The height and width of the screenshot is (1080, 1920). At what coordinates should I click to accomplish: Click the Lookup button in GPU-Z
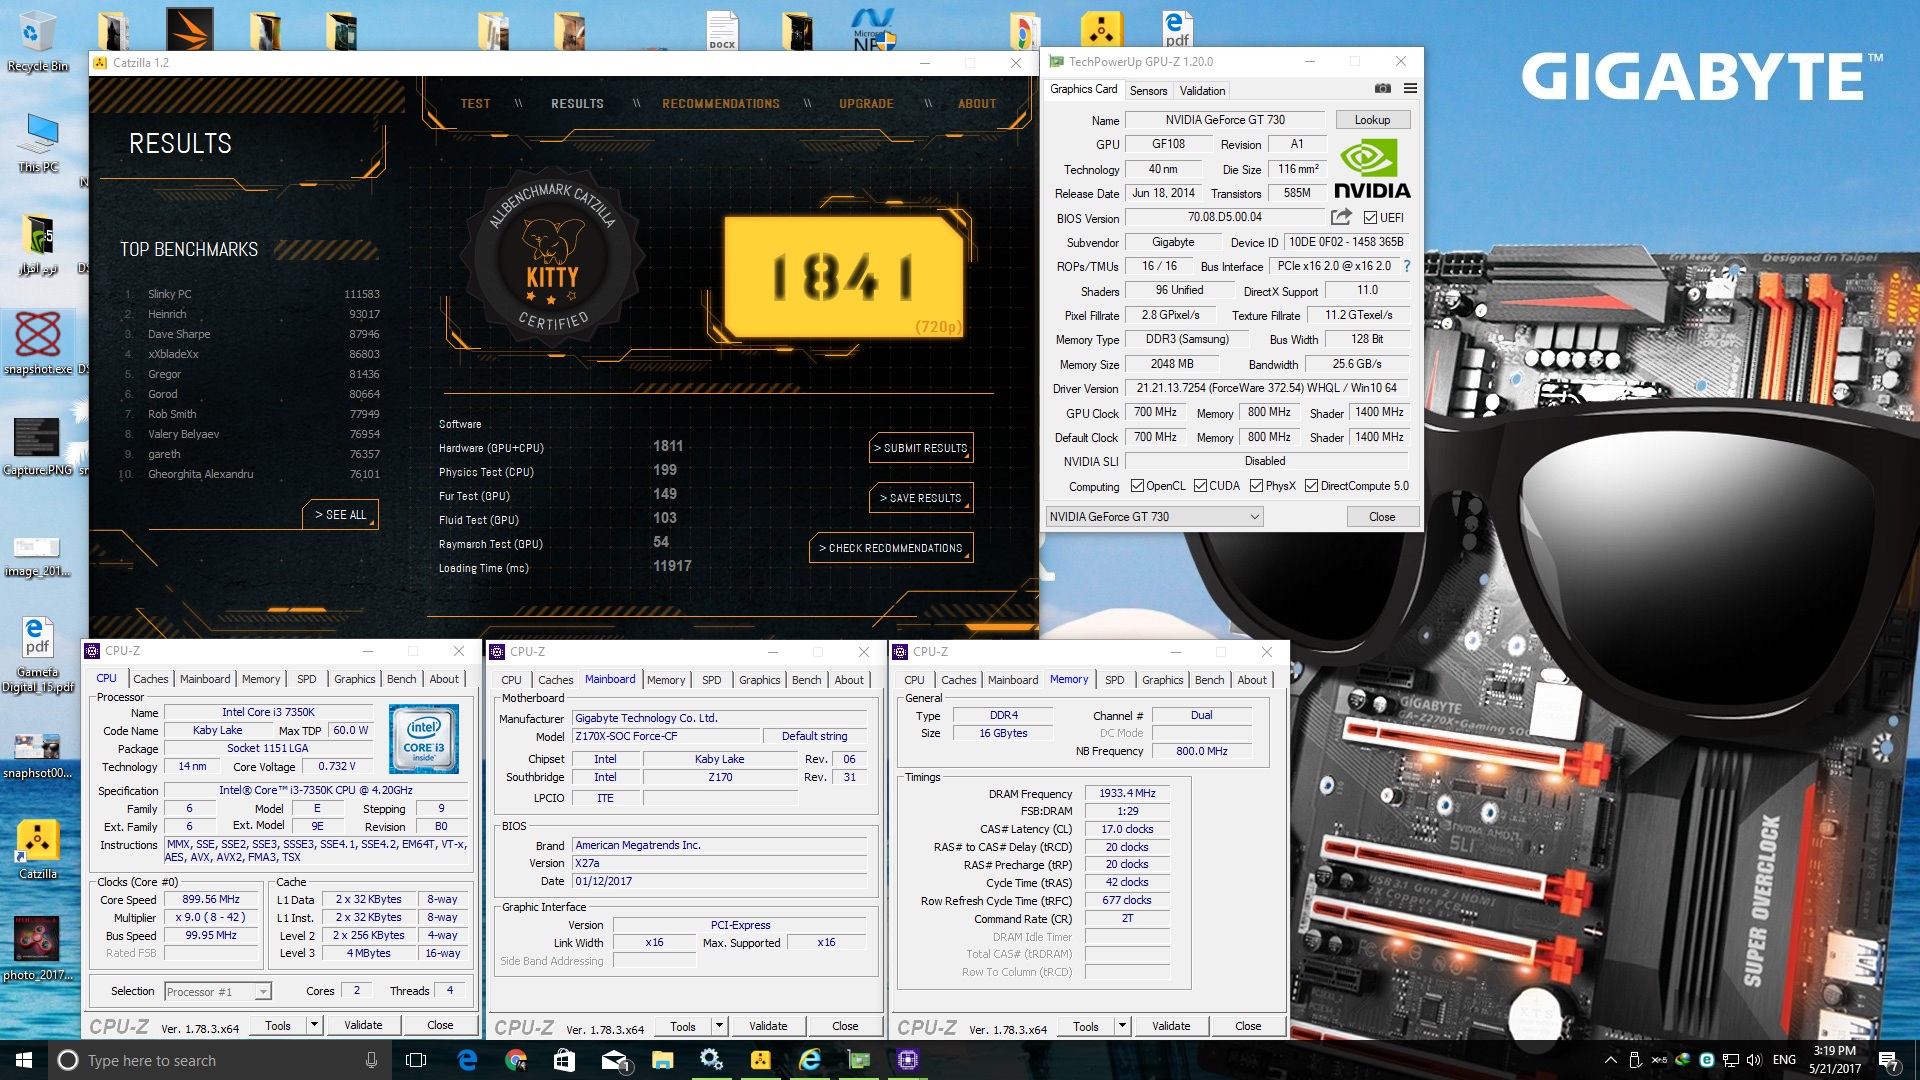pos(1372,120)
